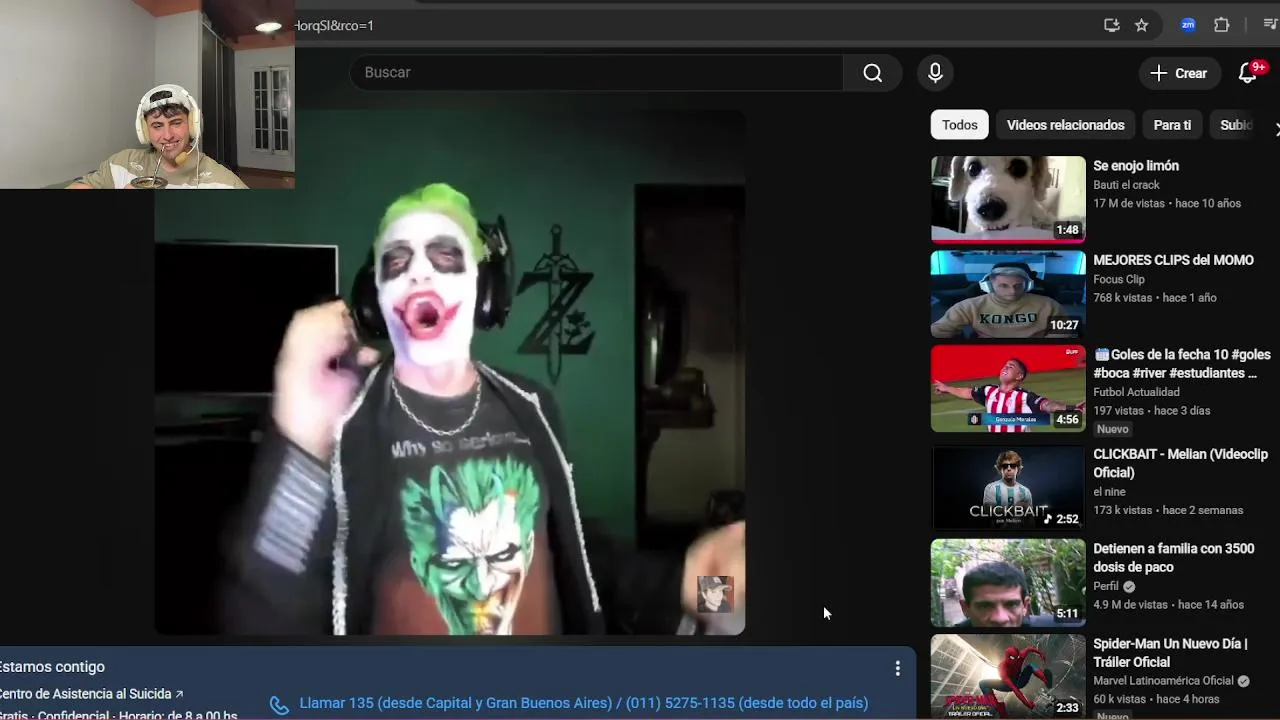Click channel name el nine
This screenshot has width=1280, height=720.
click(x=1109, y=492)
